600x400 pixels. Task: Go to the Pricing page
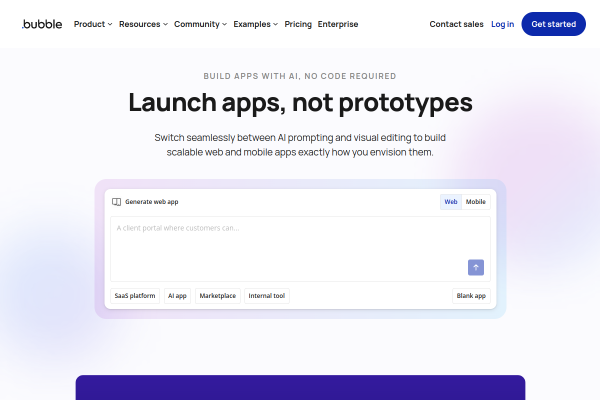pyautogui.click(x=298, y=24)
